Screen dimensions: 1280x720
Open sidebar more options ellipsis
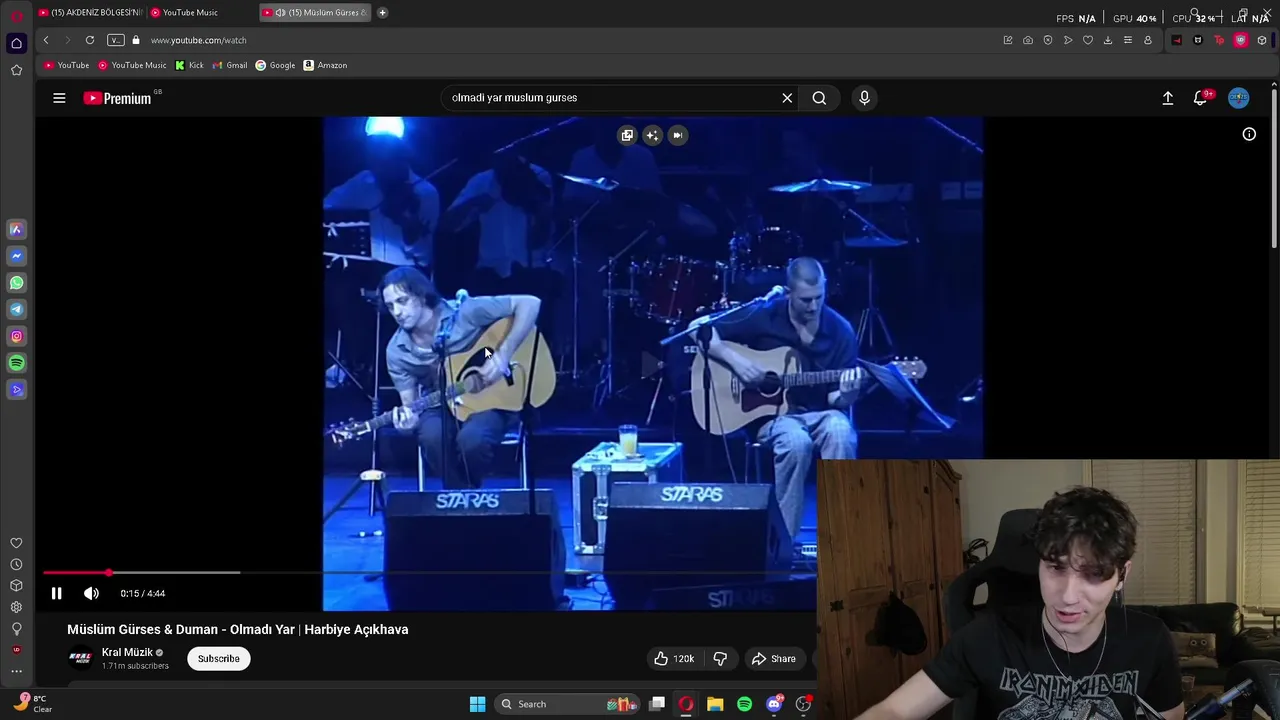coord(16,672)
